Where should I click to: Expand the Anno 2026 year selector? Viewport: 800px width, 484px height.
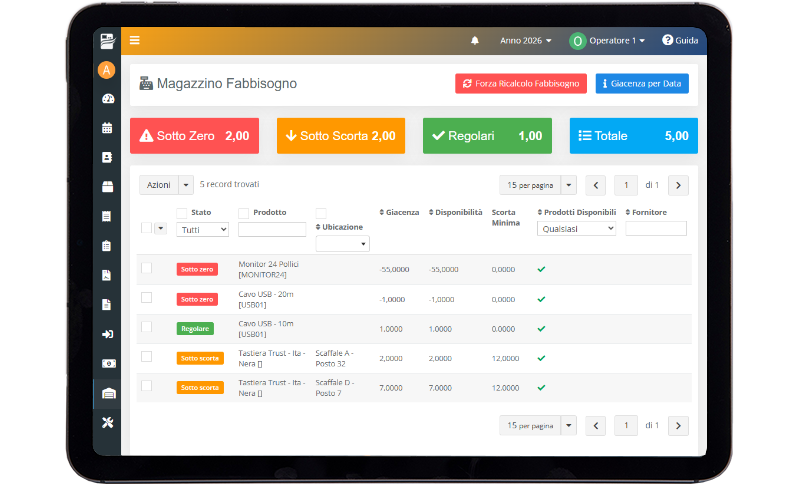pyautogui.click(x=526, y=40)
